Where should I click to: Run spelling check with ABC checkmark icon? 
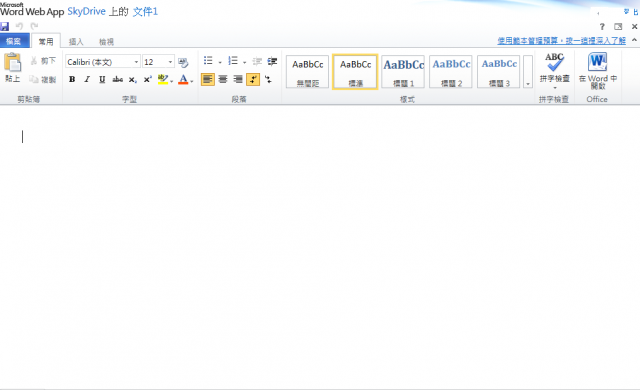click(554, 62)
